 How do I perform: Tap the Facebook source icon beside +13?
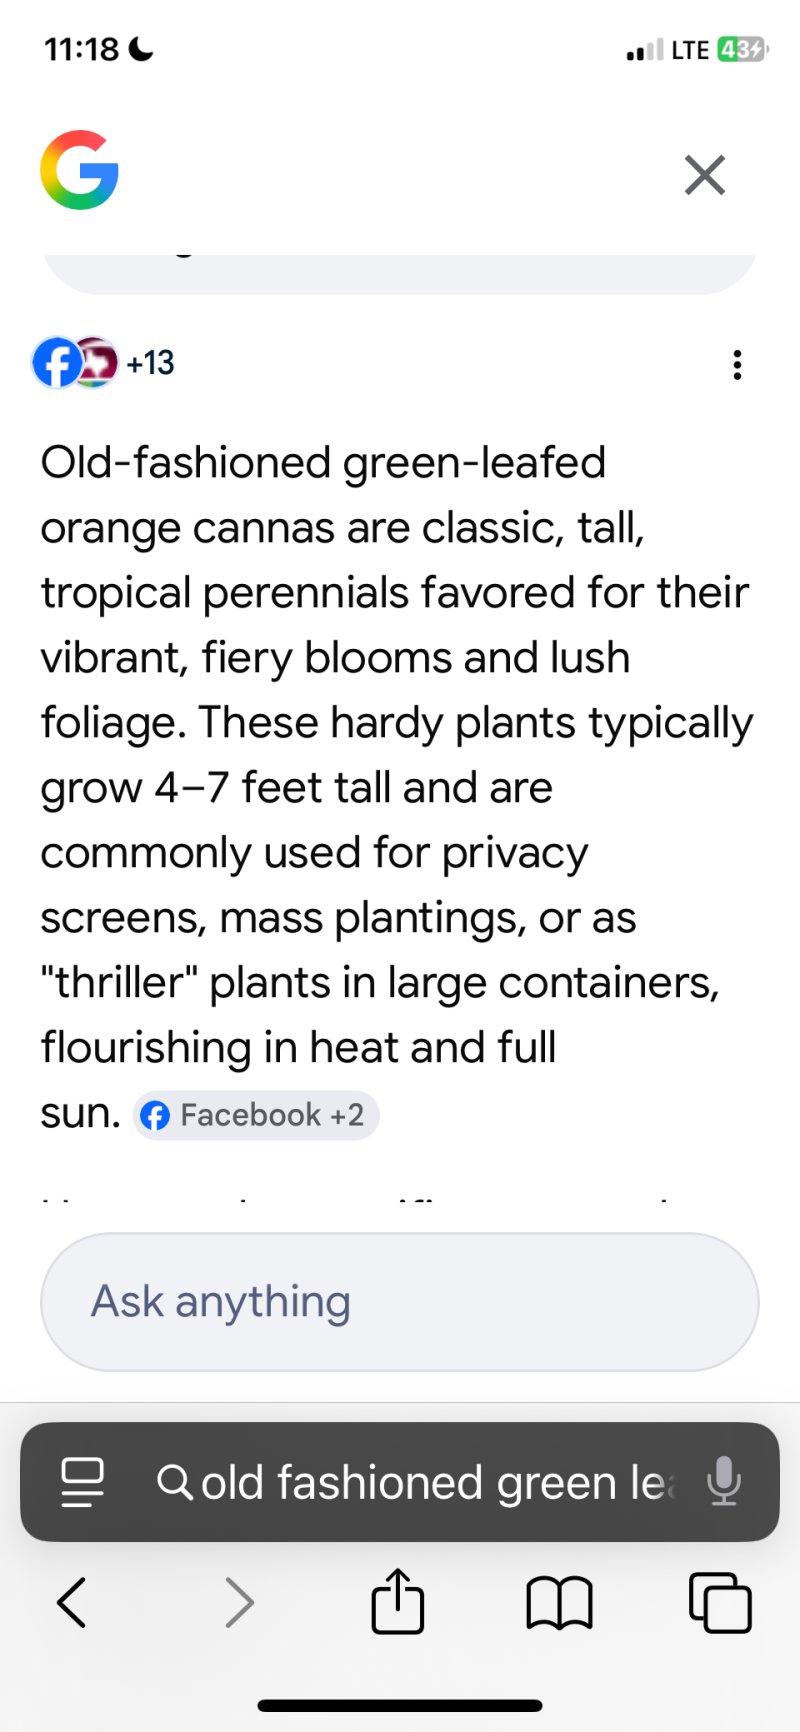click(x=56, y=362)
